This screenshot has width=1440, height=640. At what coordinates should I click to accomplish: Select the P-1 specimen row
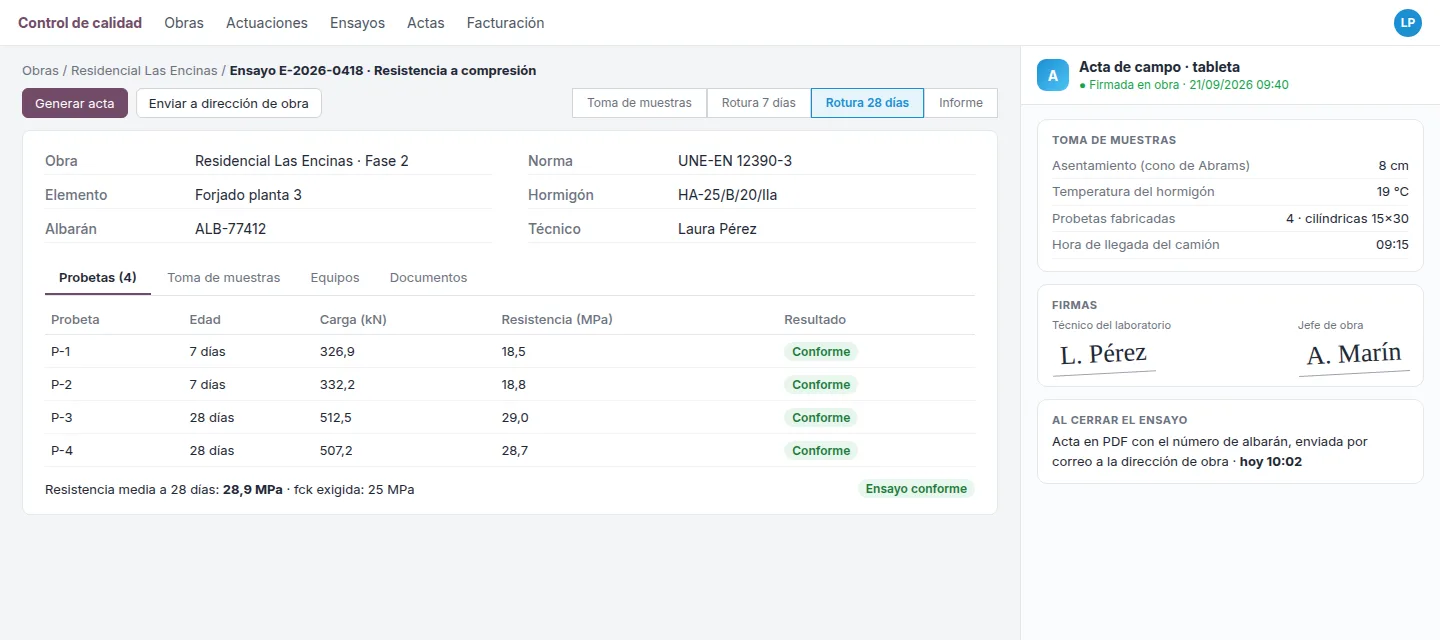point(510,352)
